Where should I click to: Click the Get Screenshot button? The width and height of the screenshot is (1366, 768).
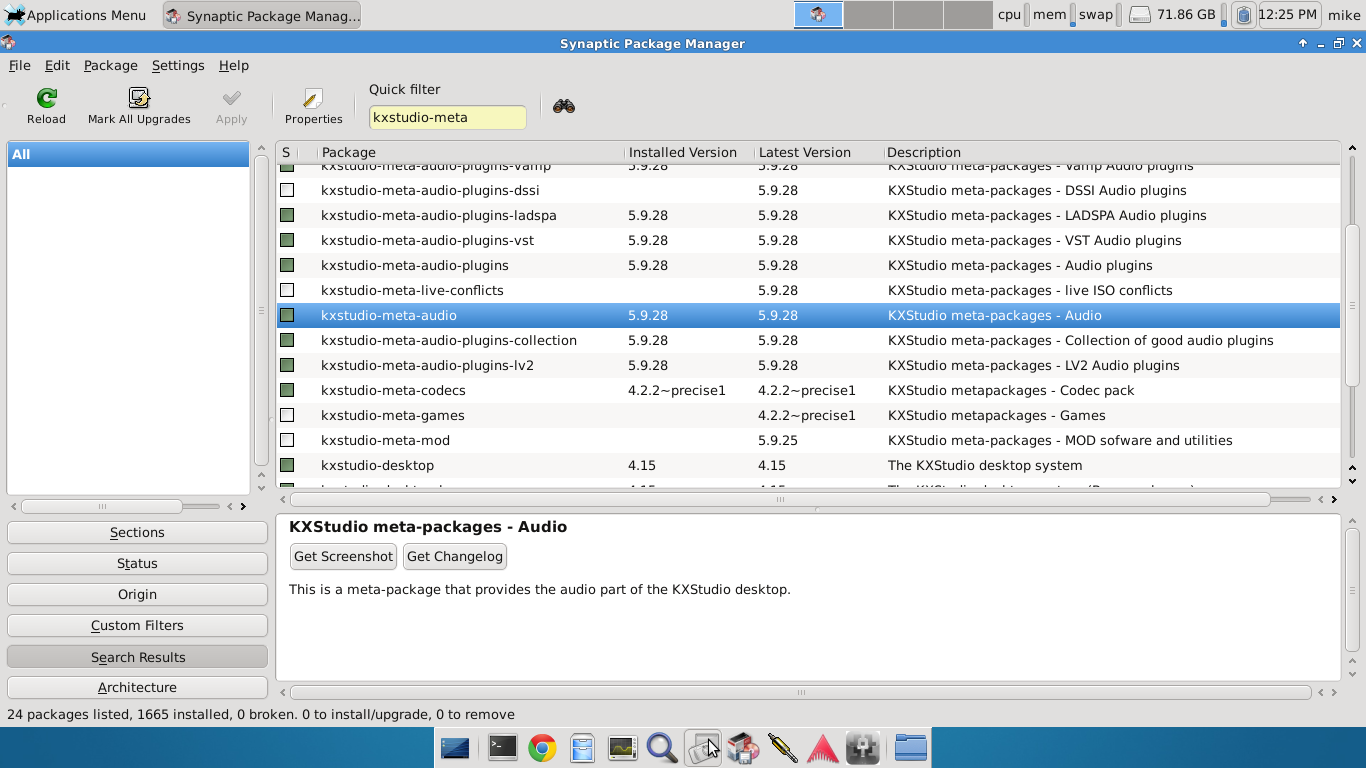tap(343, 556)
